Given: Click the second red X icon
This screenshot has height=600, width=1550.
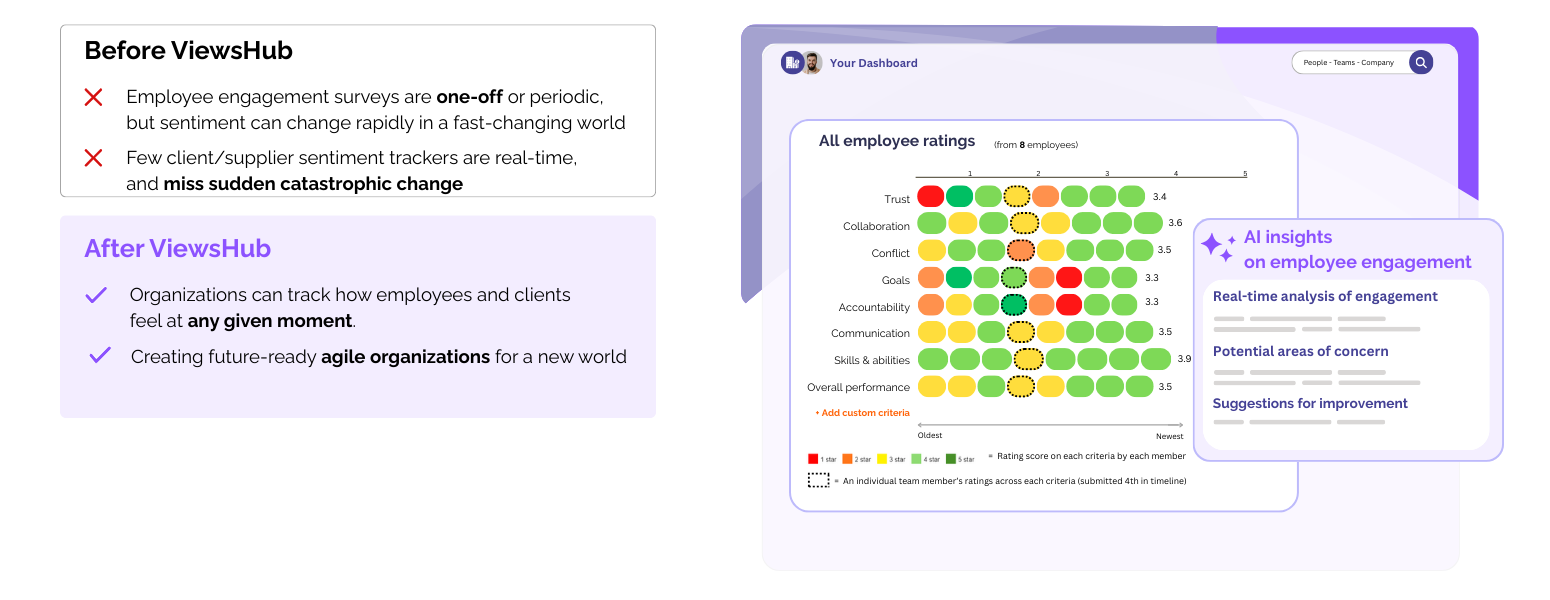Looking at the screenshot, I should [93, 158].
